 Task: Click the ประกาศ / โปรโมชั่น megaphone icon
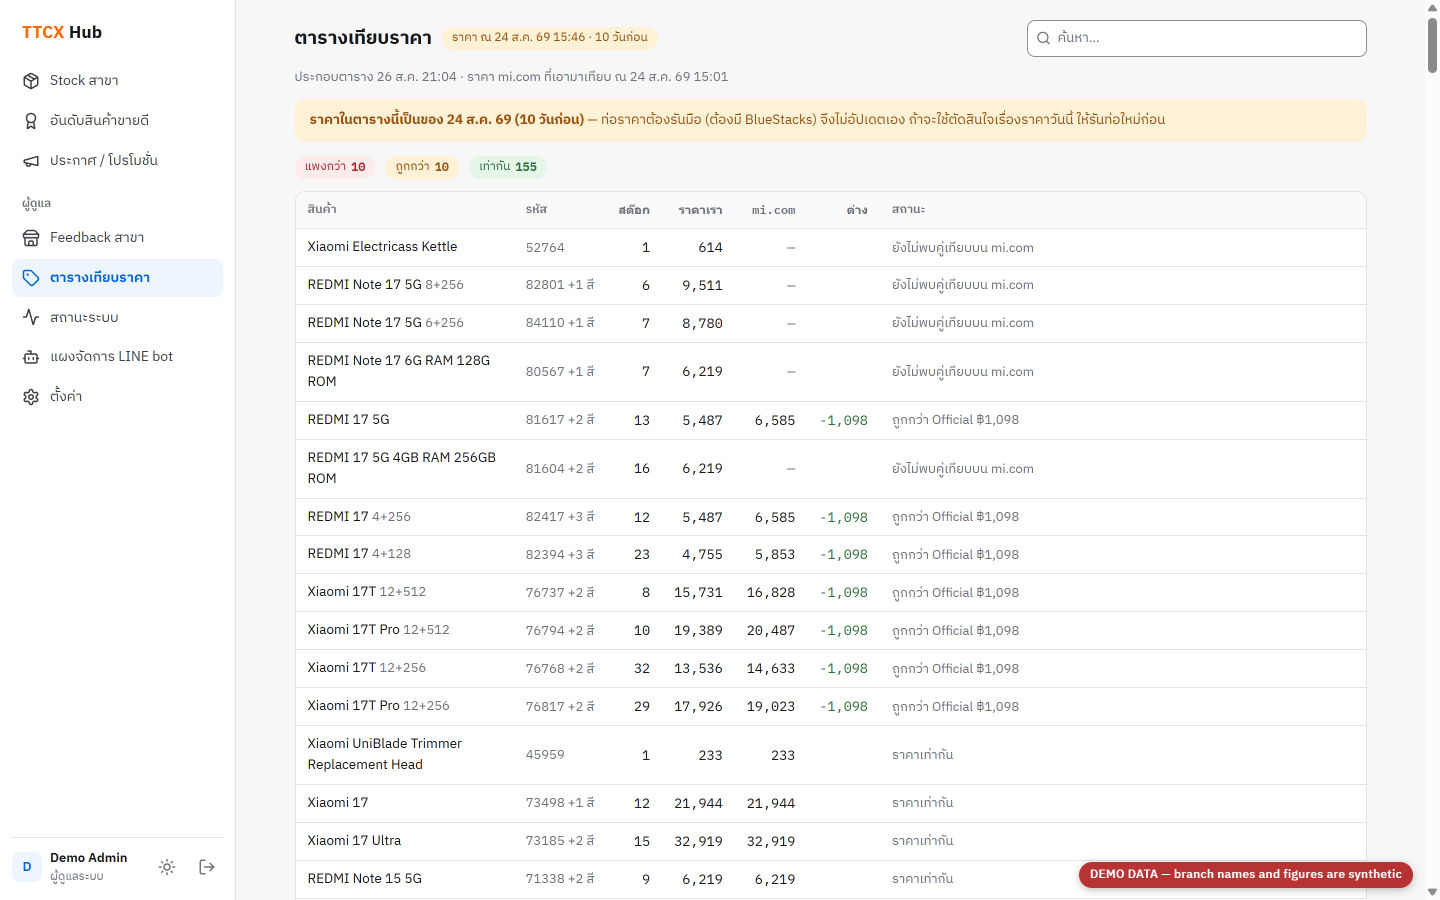click(x=31, y=161)
